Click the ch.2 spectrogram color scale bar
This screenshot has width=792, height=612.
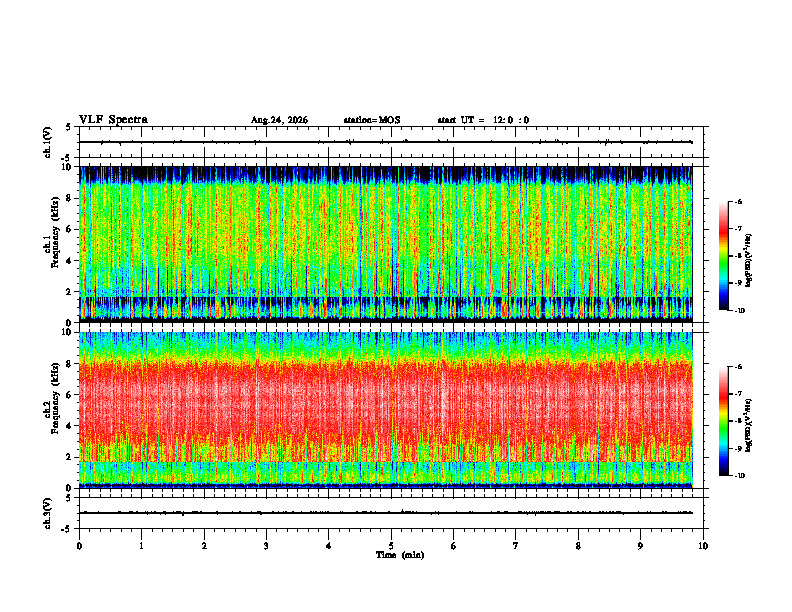click(724, 421)
